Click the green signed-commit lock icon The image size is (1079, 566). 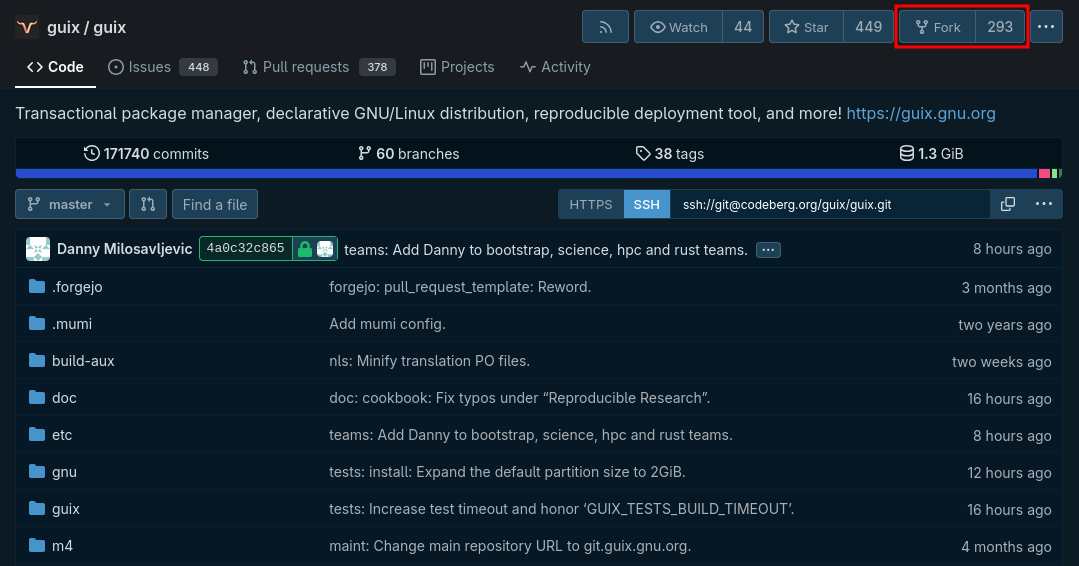point(304,249)
